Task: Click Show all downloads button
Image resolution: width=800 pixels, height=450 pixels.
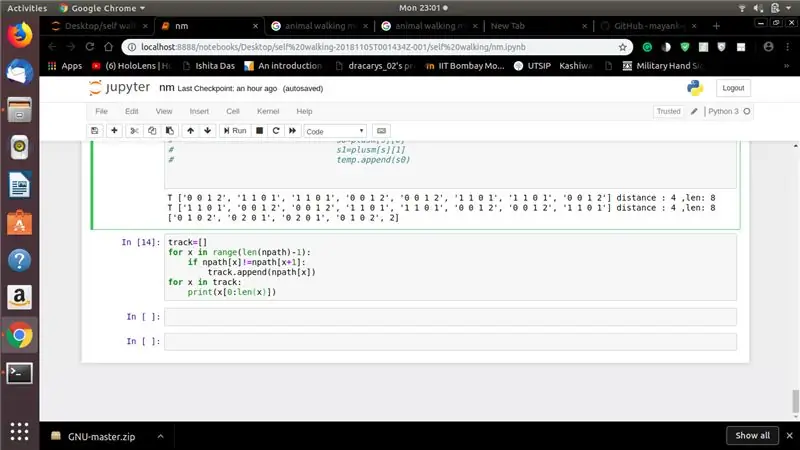Action: click(x=753, y=436)
